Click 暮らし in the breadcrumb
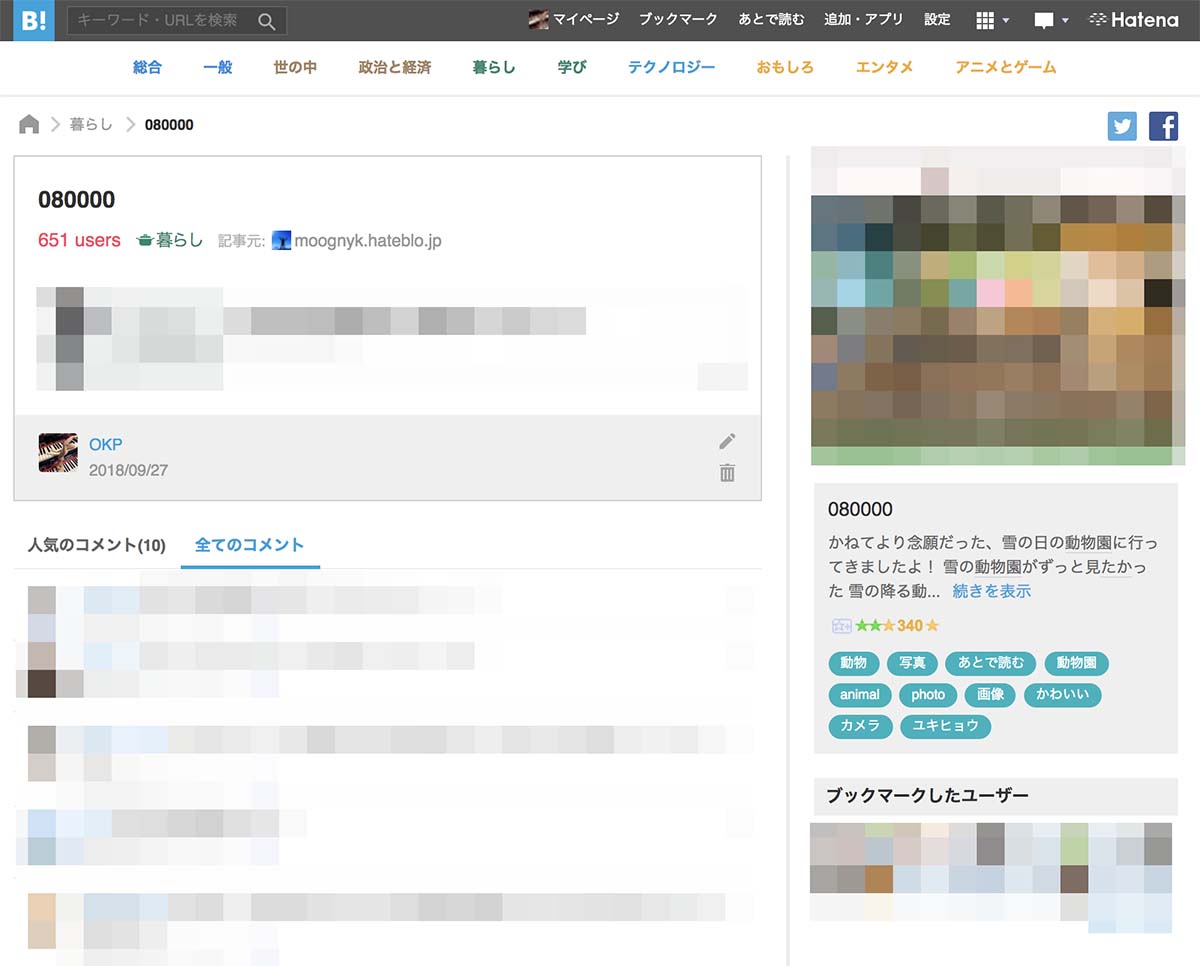 pos(91,125)
